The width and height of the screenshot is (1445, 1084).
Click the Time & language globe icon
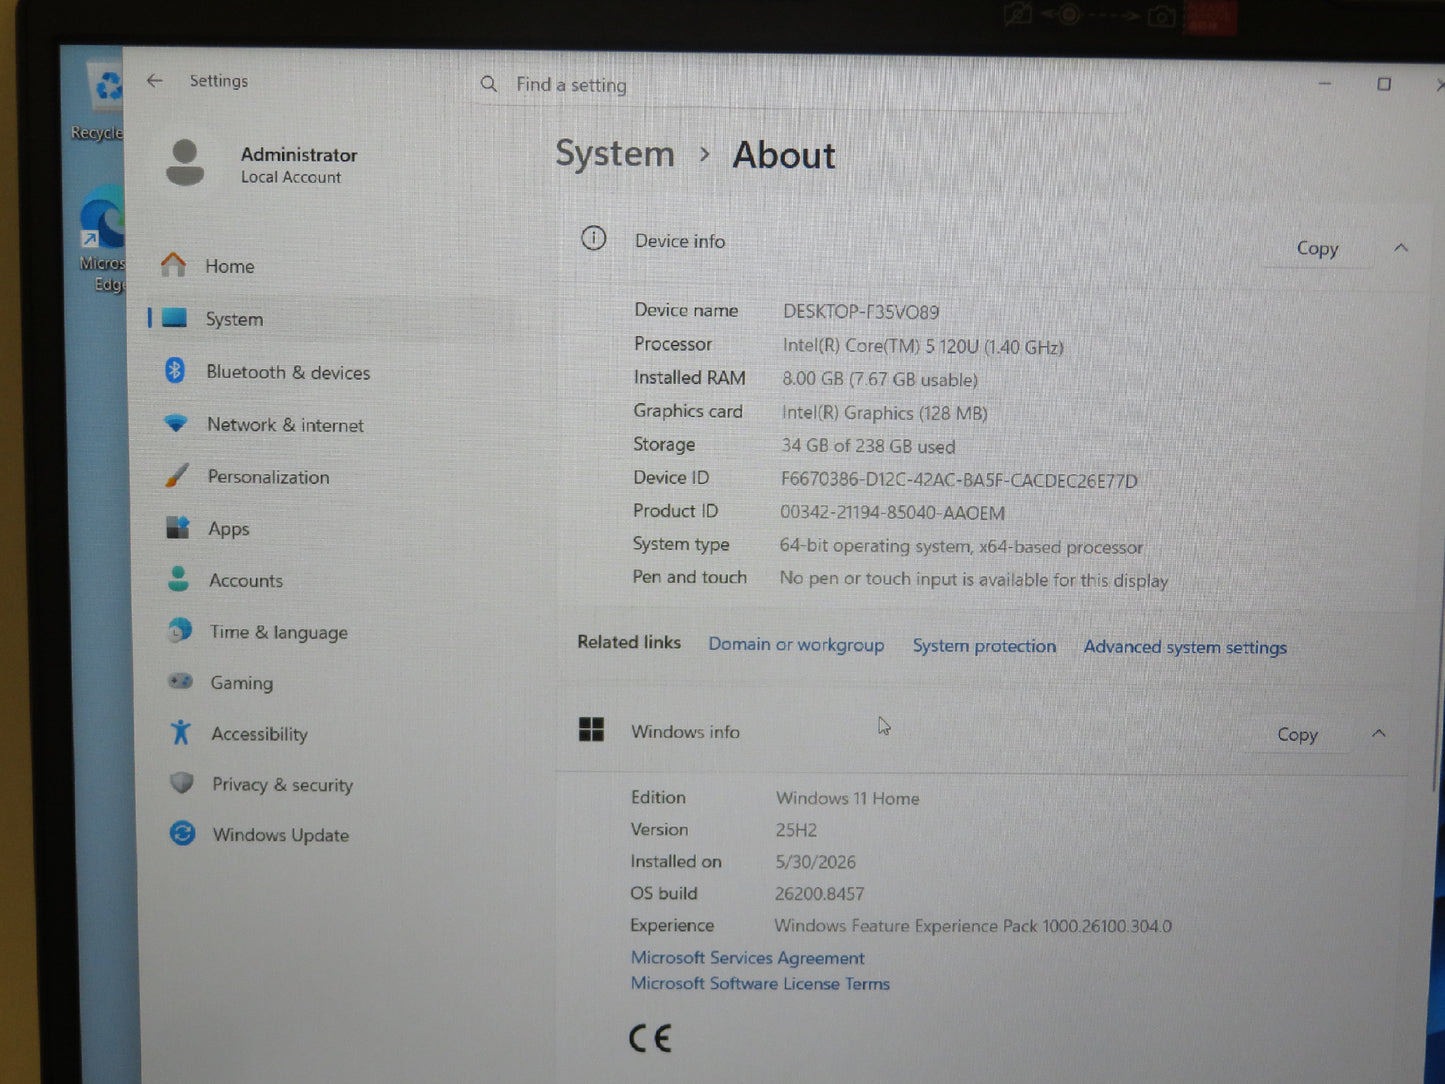[180, 631]
